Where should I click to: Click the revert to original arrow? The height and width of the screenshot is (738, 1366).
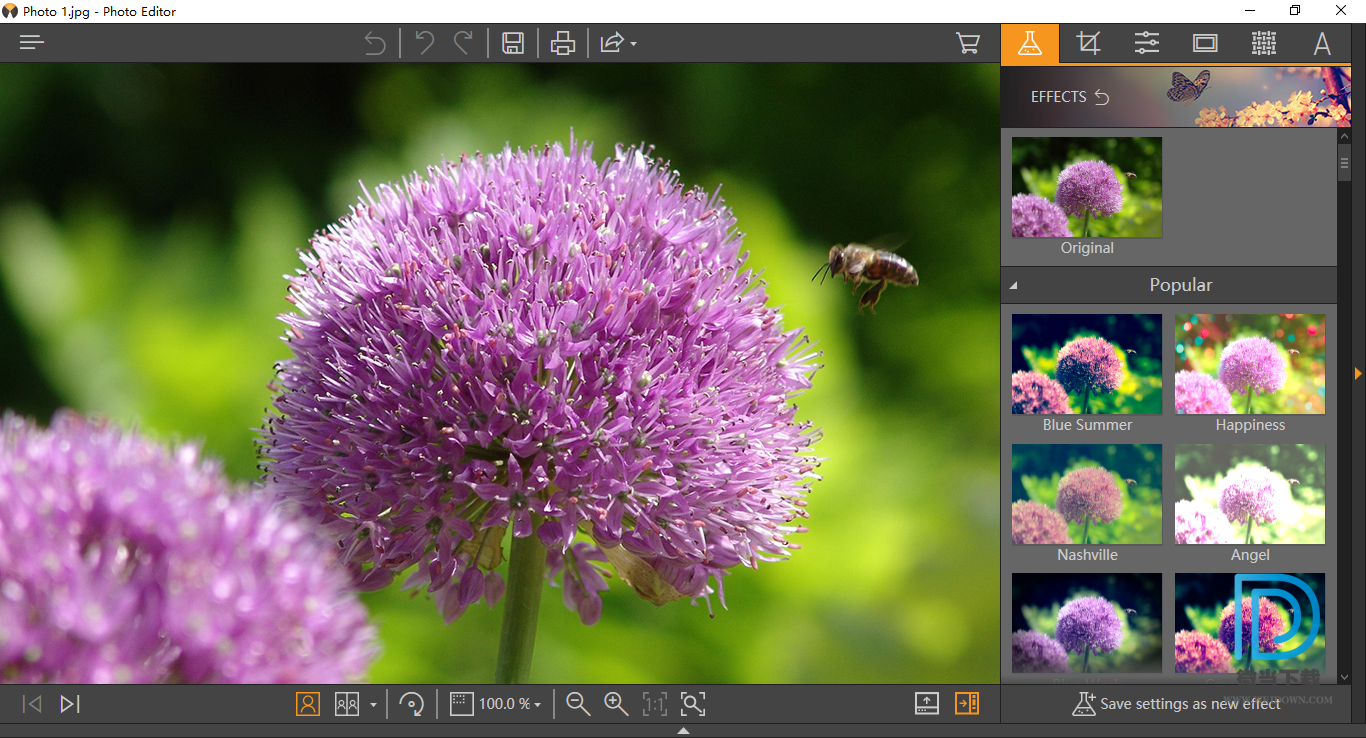375,43
